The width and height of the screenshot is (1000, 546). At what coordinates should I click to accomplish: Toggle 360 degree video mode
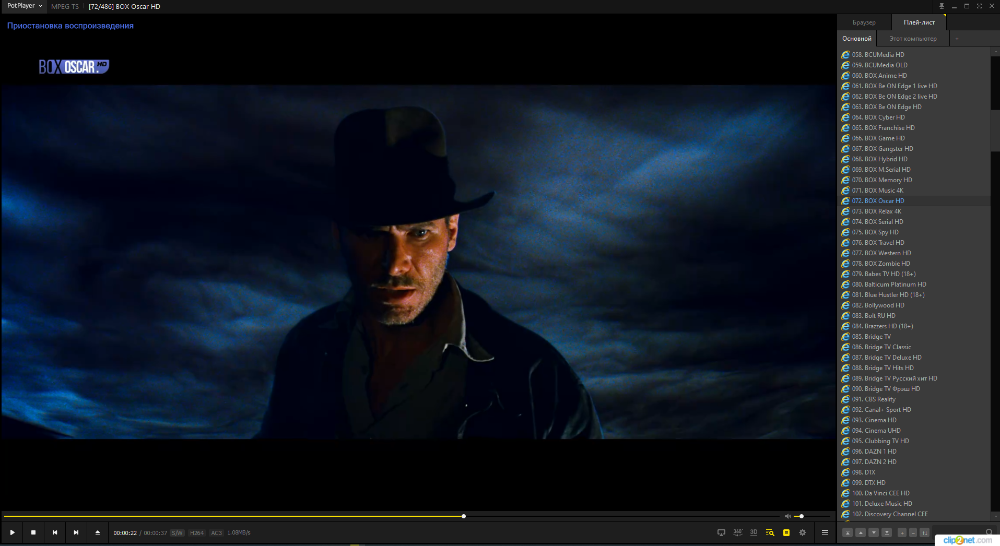click(738, 533)
